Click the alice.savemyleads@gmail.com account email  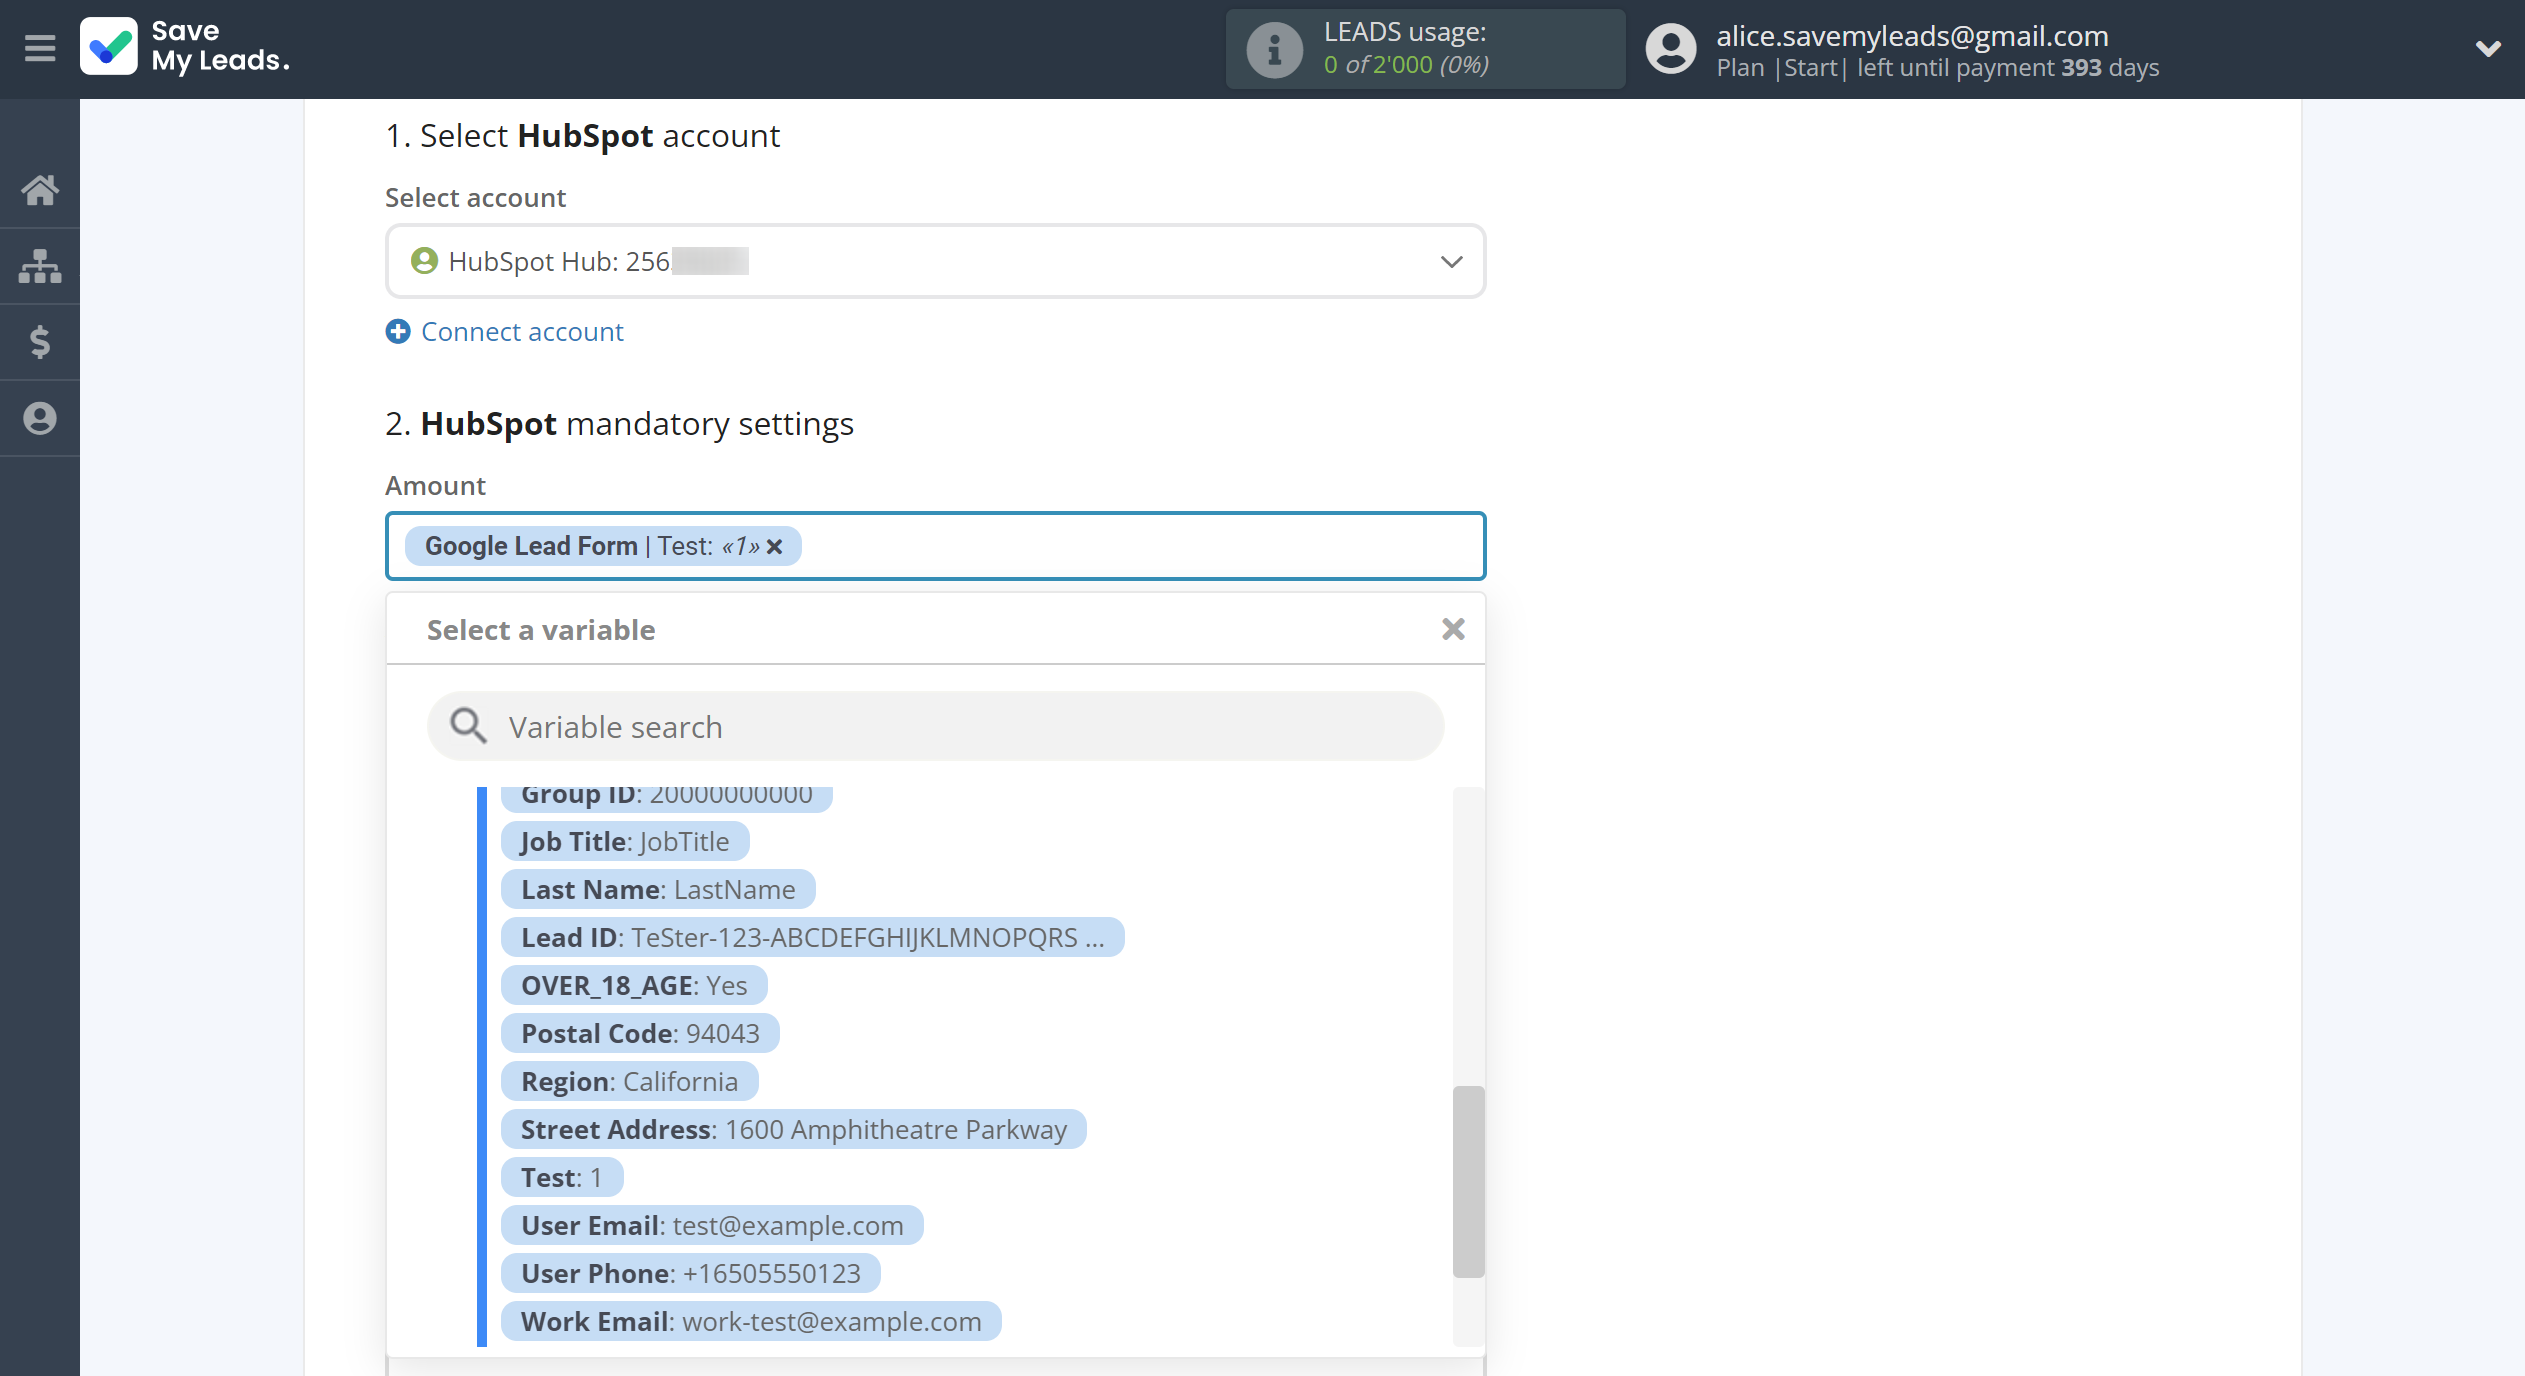(x=1912, y=35)
